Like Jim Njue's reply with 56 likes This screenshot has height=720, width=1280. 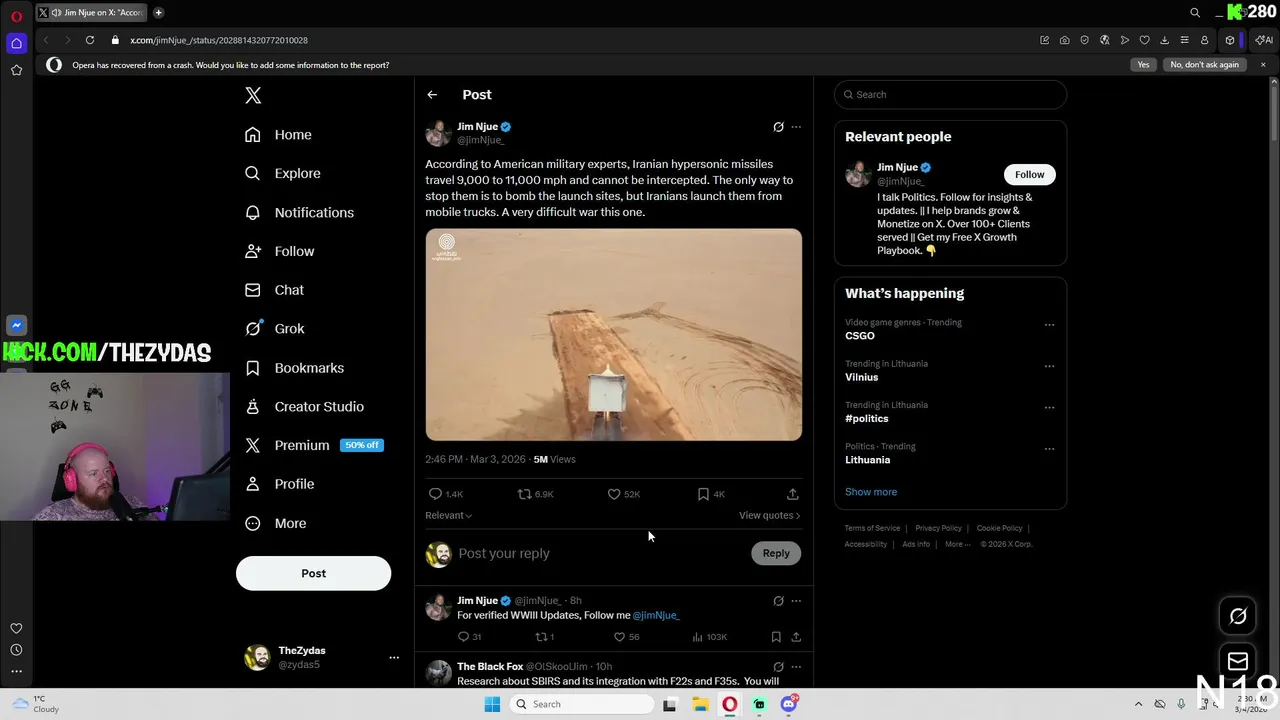626,637
